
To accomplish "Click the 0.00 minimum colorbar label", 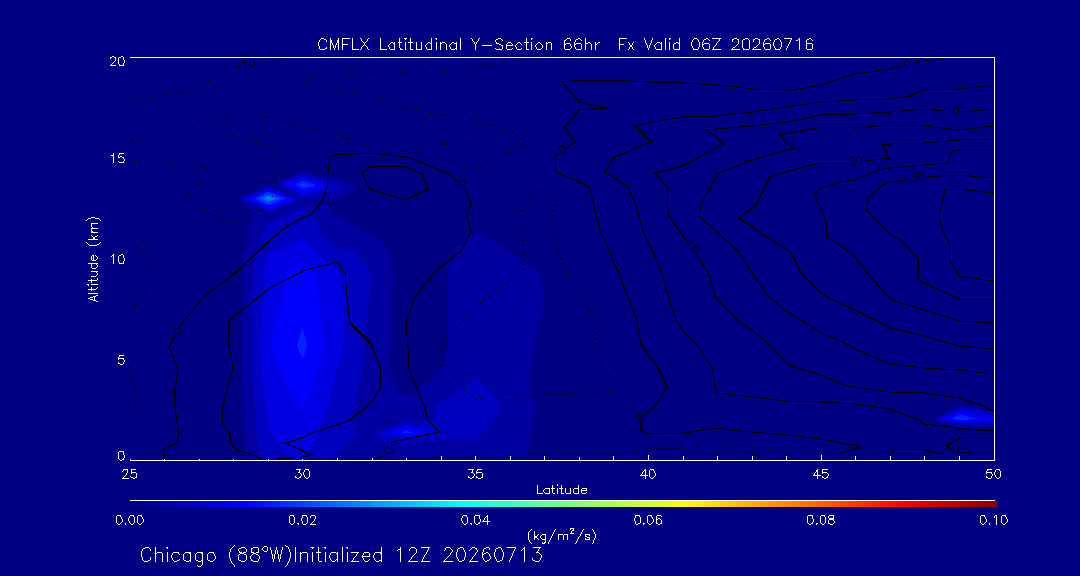I will coord(131,520).
